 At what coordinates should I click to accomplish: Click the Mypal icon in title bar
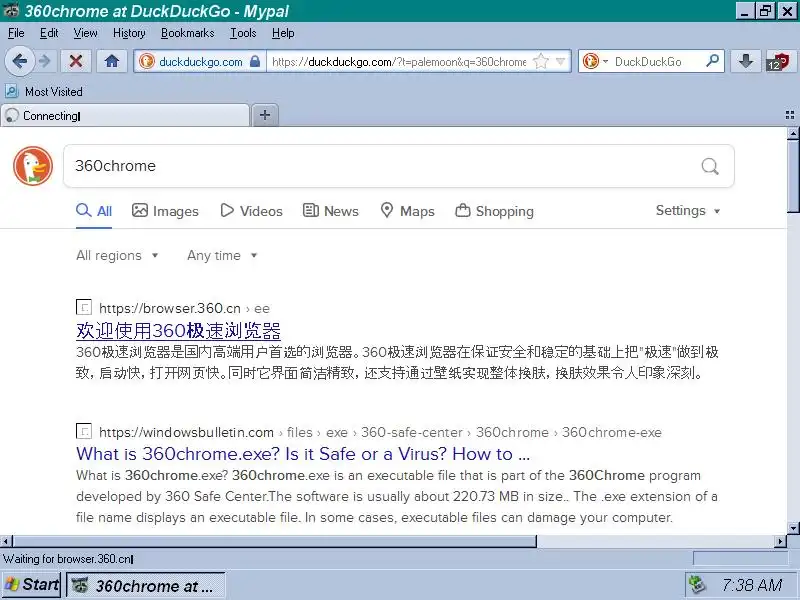tap(11, 11)
